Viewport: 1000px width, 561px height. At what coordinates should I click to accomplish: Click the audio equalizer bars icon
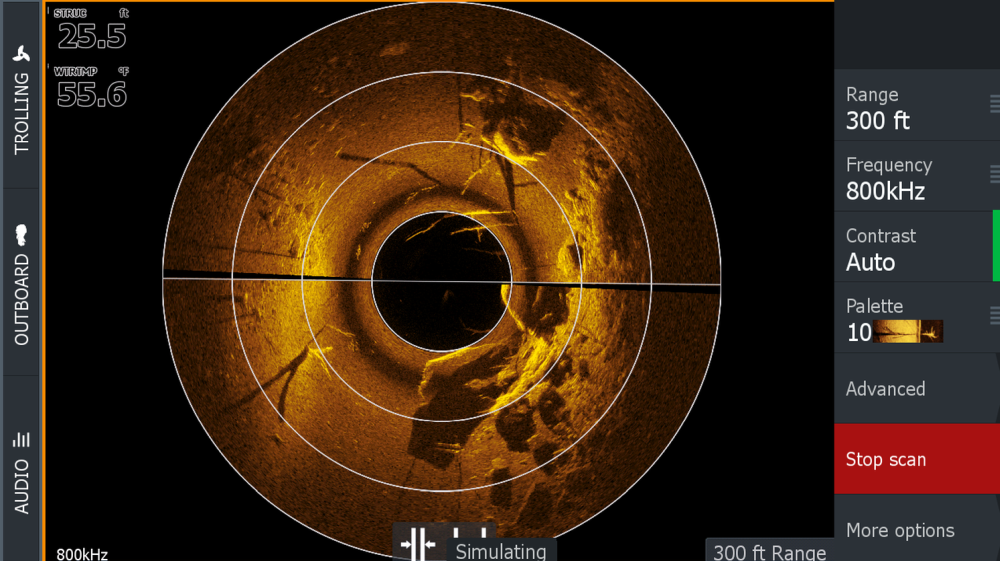(21, 439)
